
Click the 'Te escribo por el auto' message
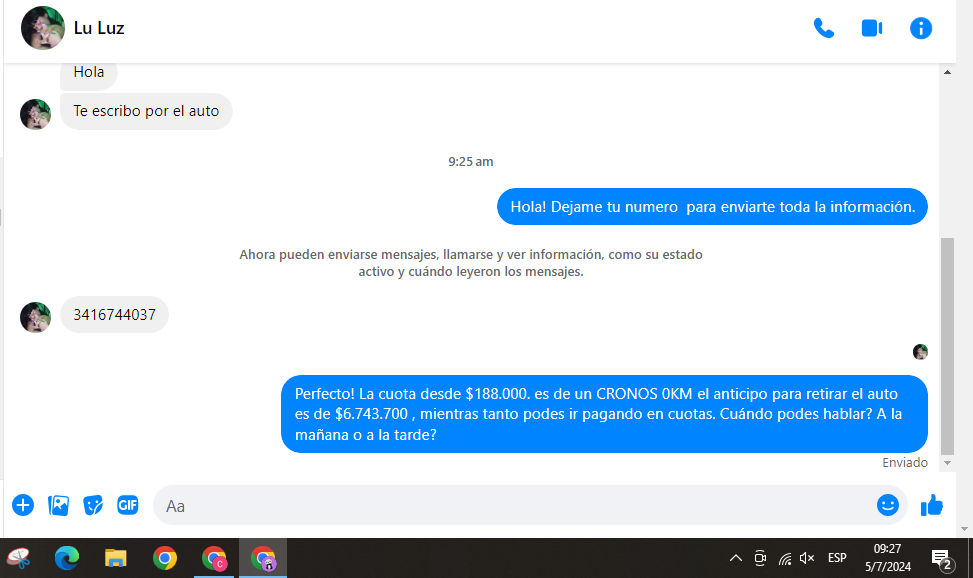[146, 111]
